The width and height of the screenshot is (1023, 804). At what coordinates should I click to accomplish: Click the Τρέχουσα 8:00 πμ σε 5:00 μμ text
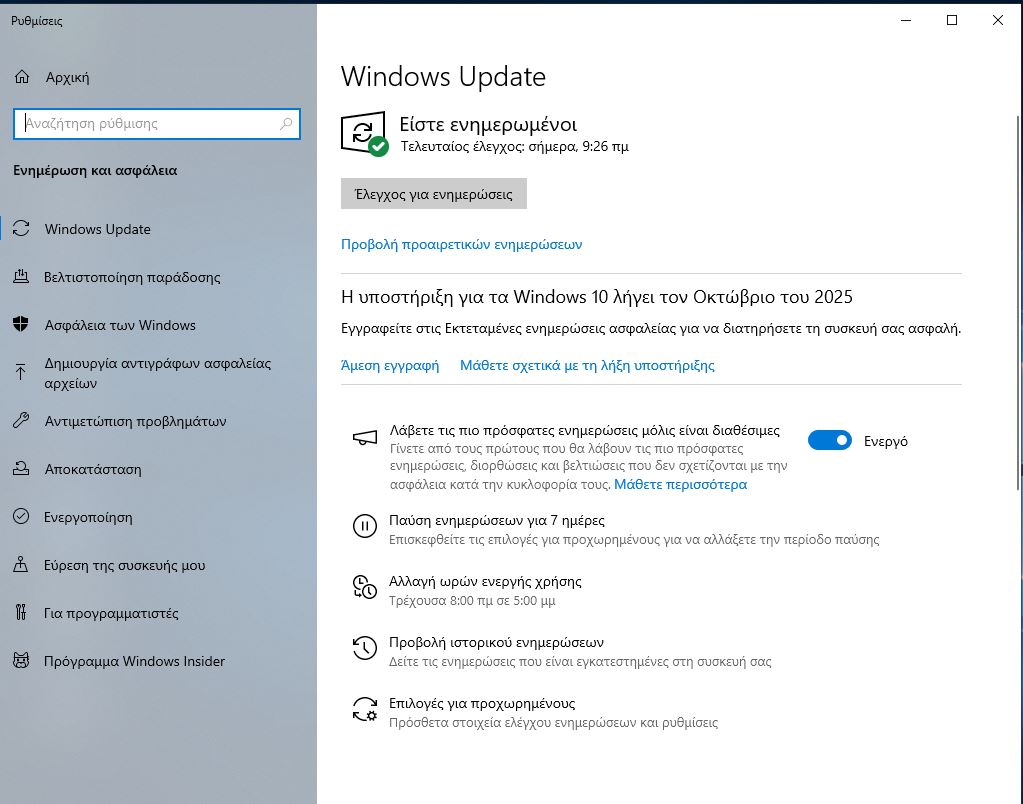[472, 600]
